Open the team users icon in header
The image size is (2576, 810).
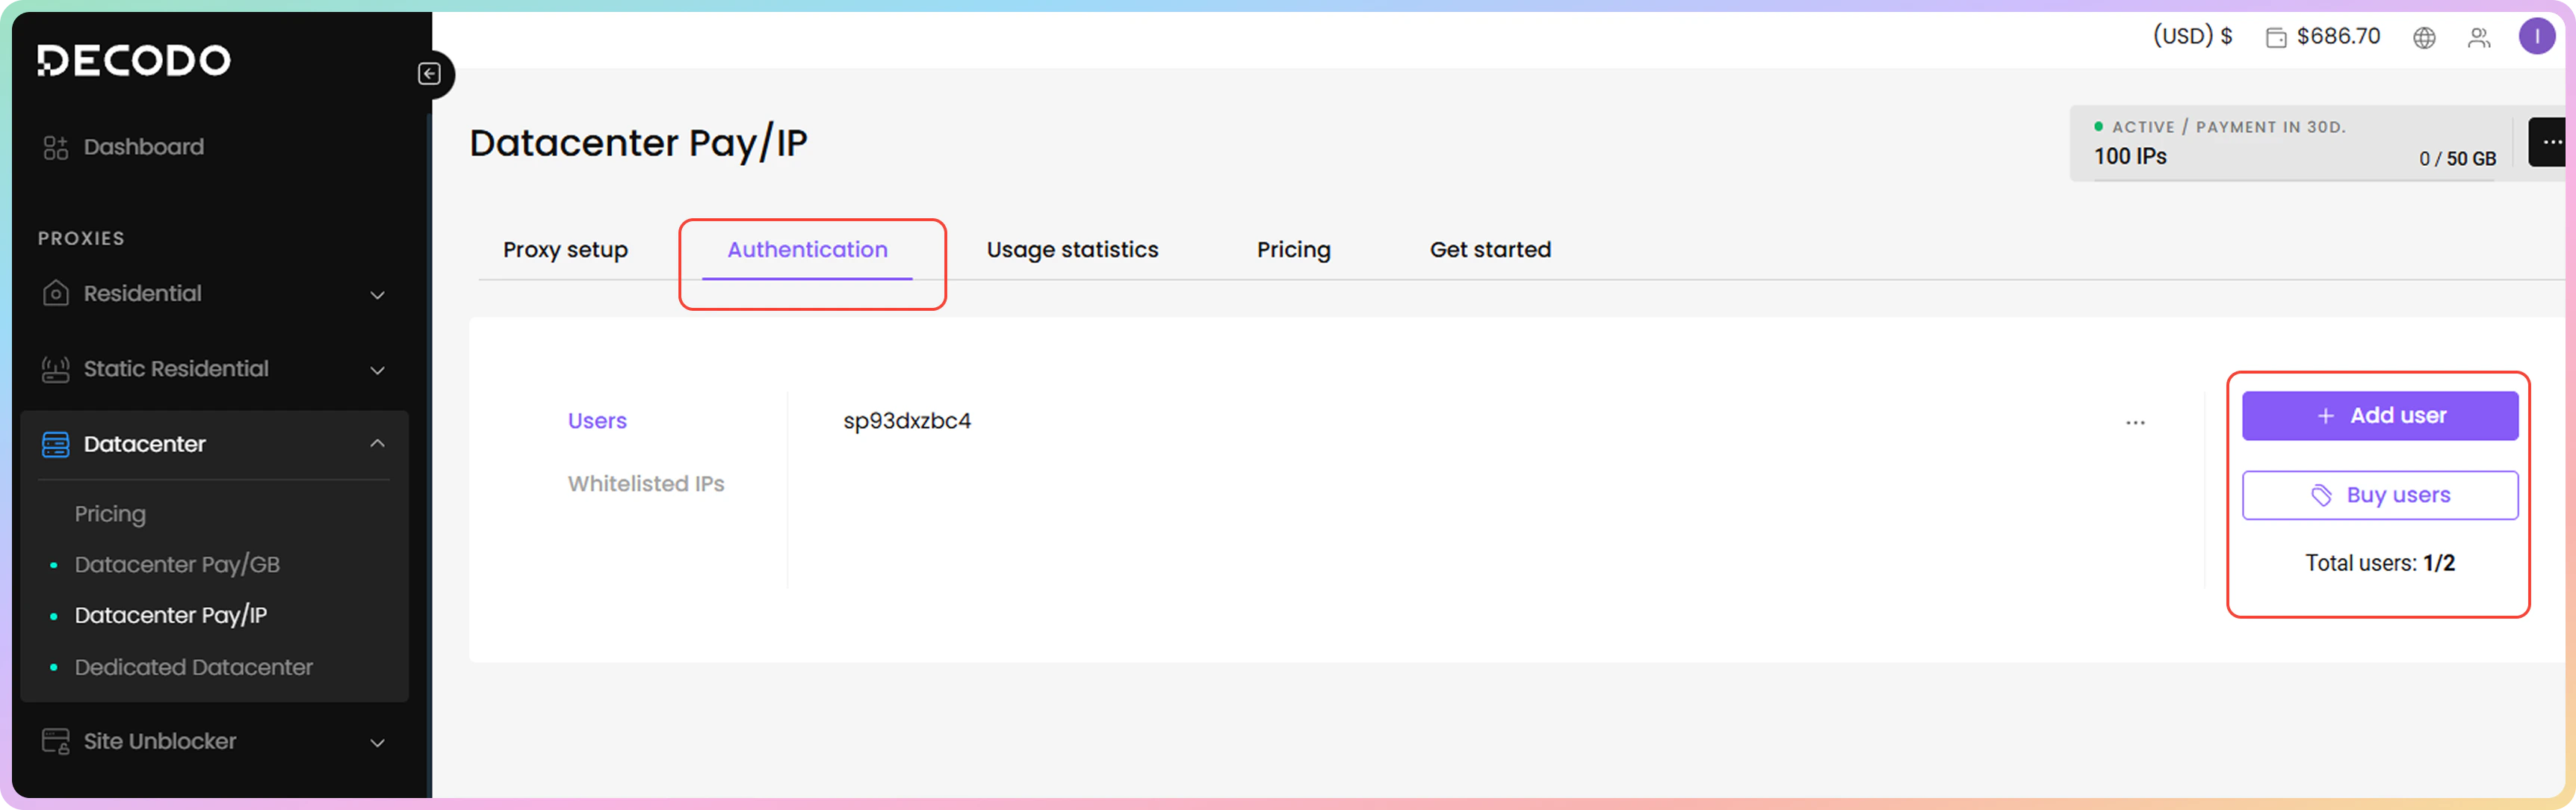click(2479, 38)
